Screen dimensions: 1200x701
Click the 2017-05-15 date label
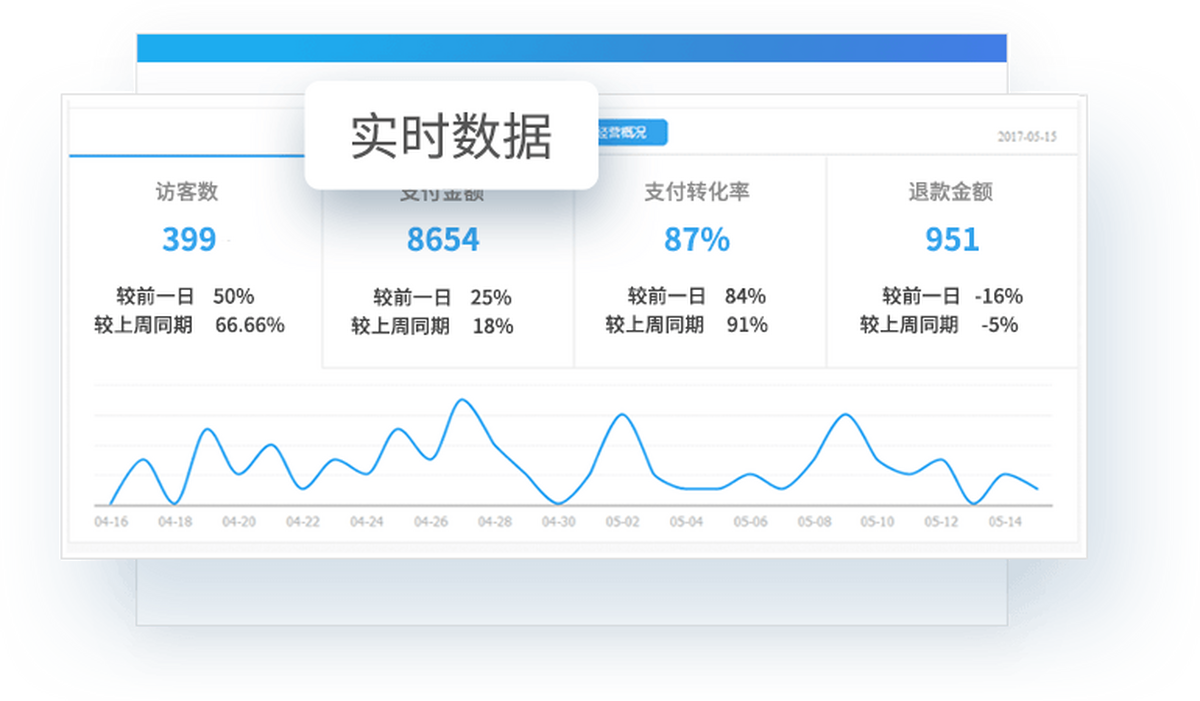[1027, 137]
